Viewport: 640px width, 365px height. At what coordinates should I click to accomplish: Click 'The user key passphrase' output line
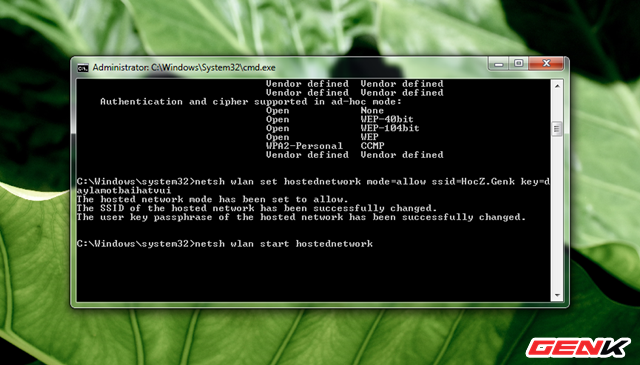coord(301,217)
